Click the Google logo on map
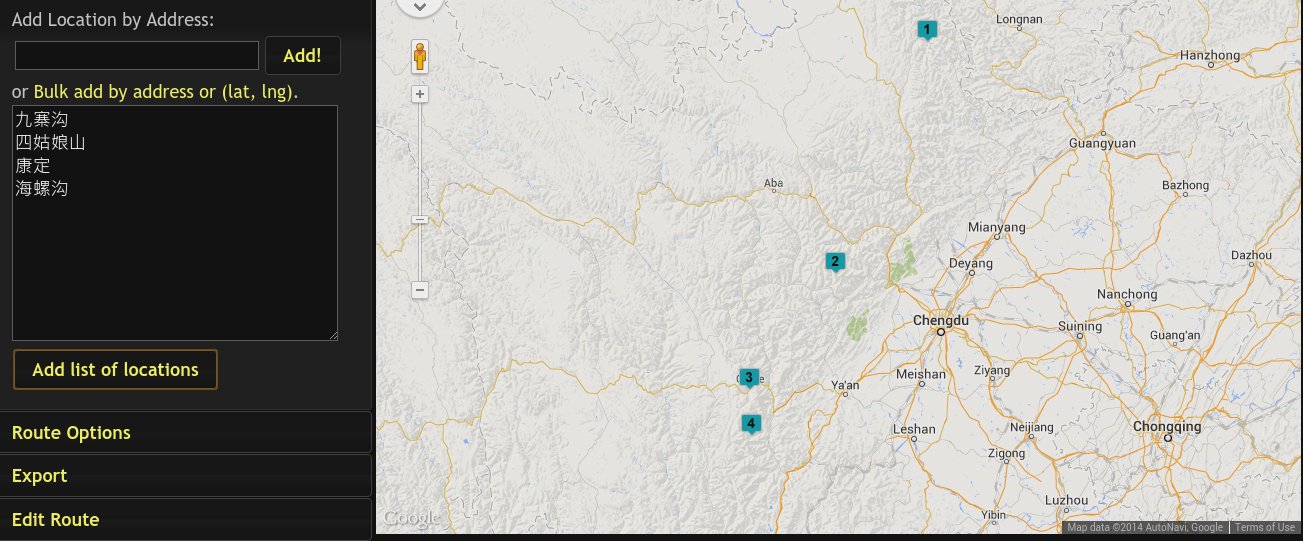This screenshot has height=541, width=1303. (411, 518)
